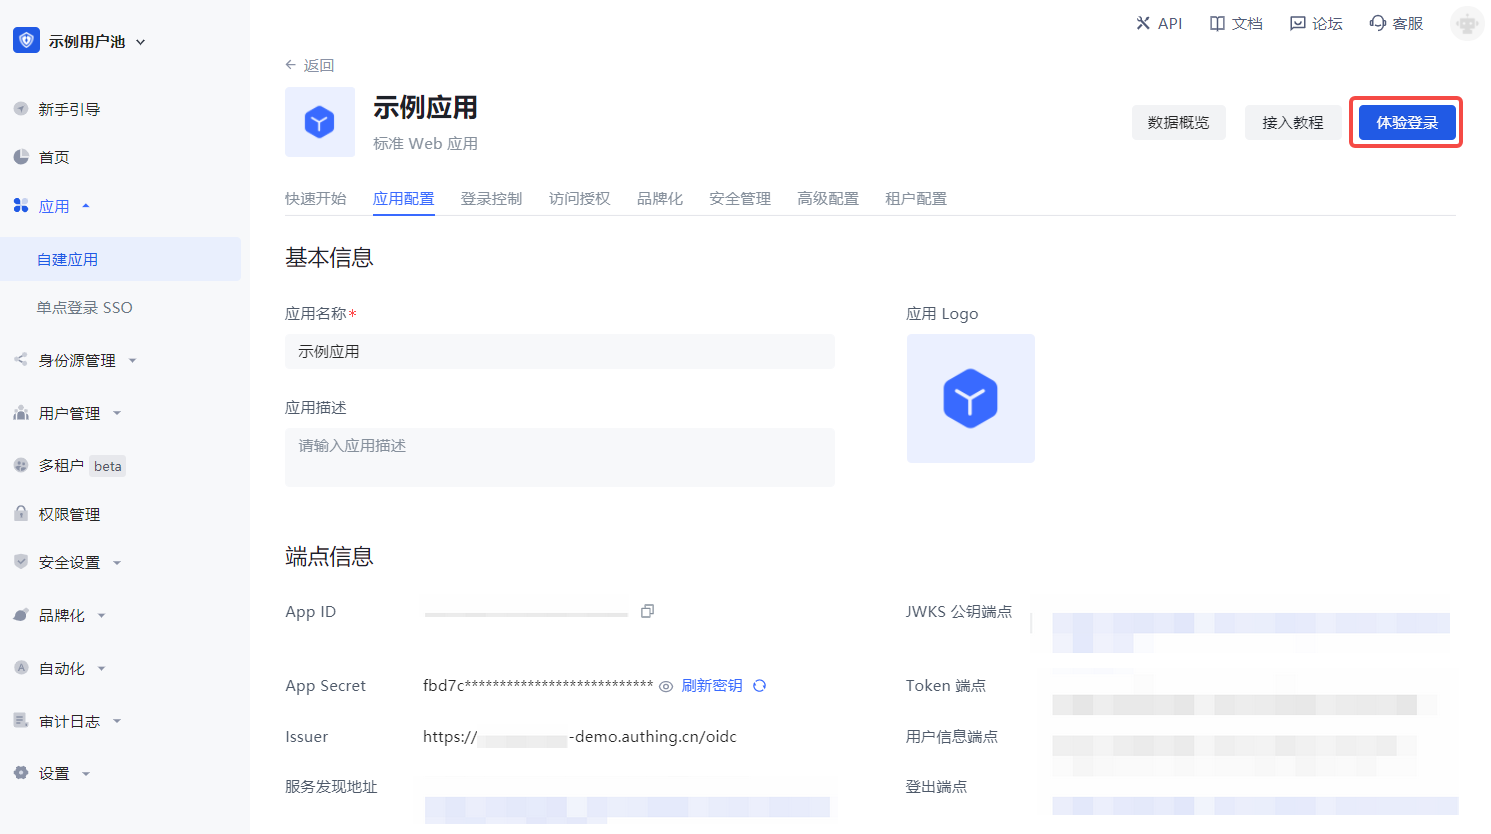Open the 文档 documentation icon
Viewport: 1491px width, 834px height.
(x=1217, y=23)
